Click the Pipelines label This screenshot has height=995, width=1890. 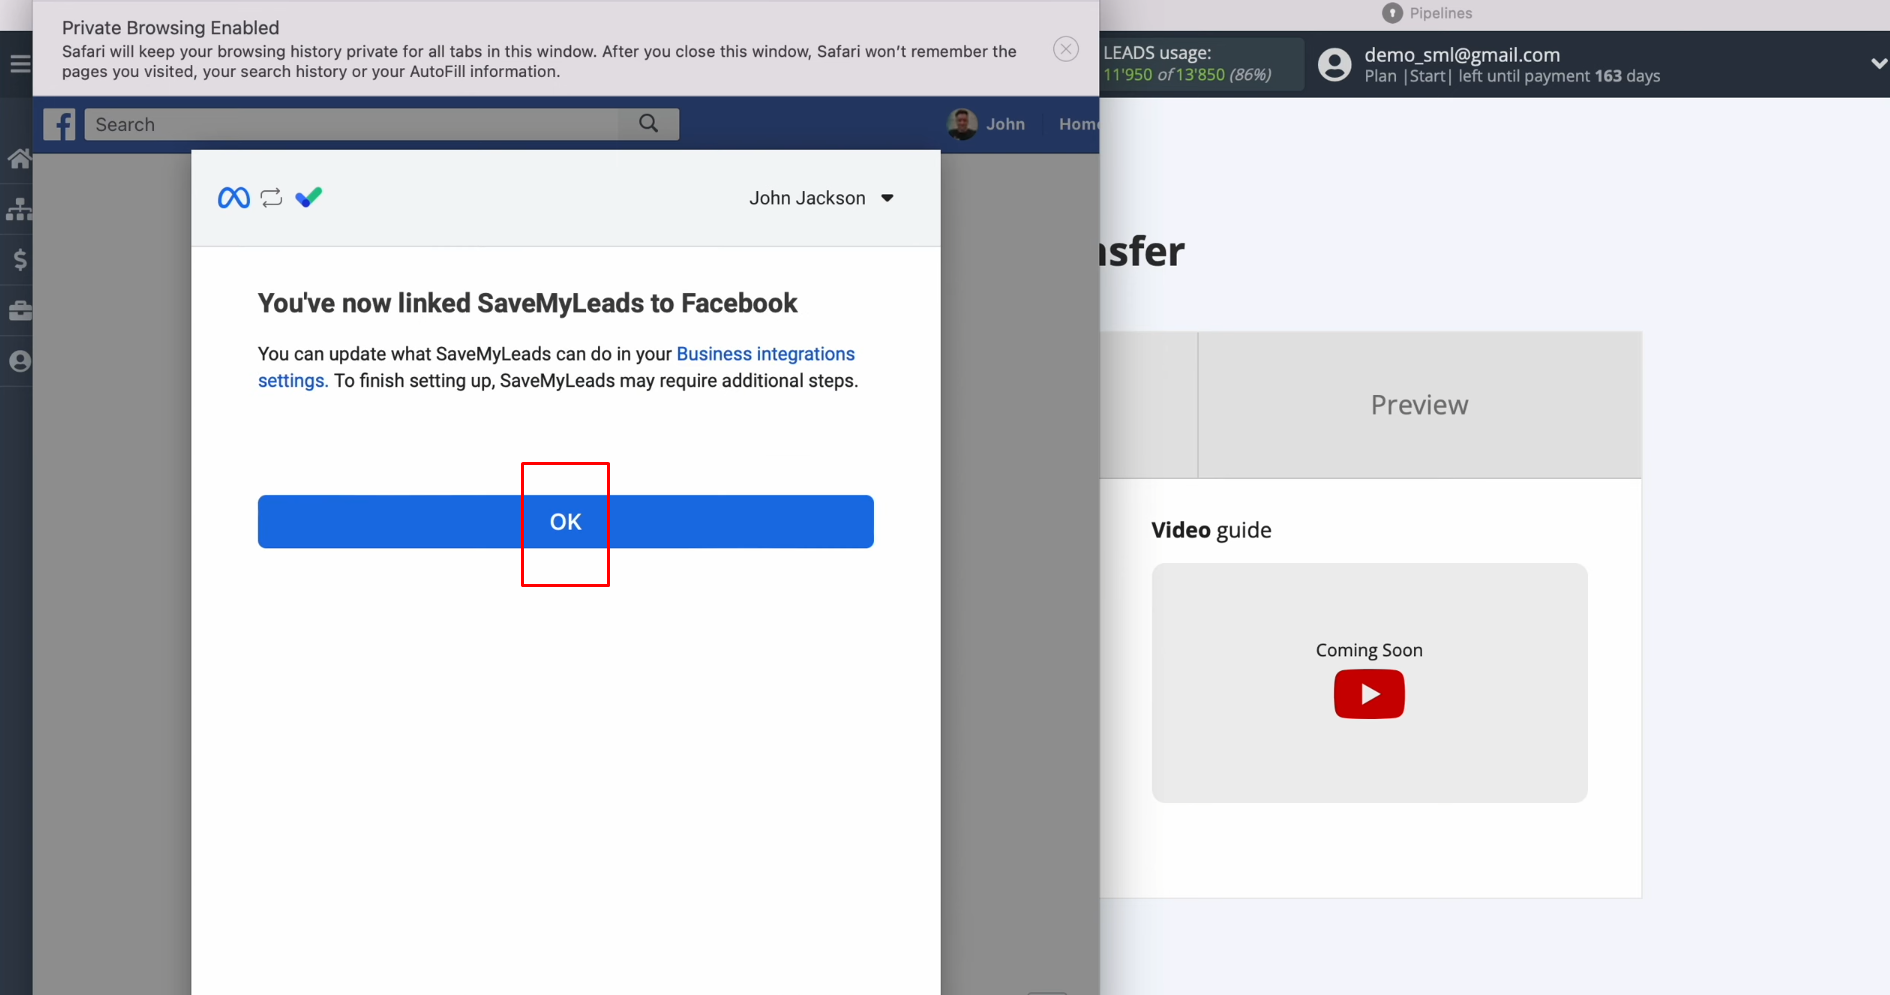tap(1440, 13)
